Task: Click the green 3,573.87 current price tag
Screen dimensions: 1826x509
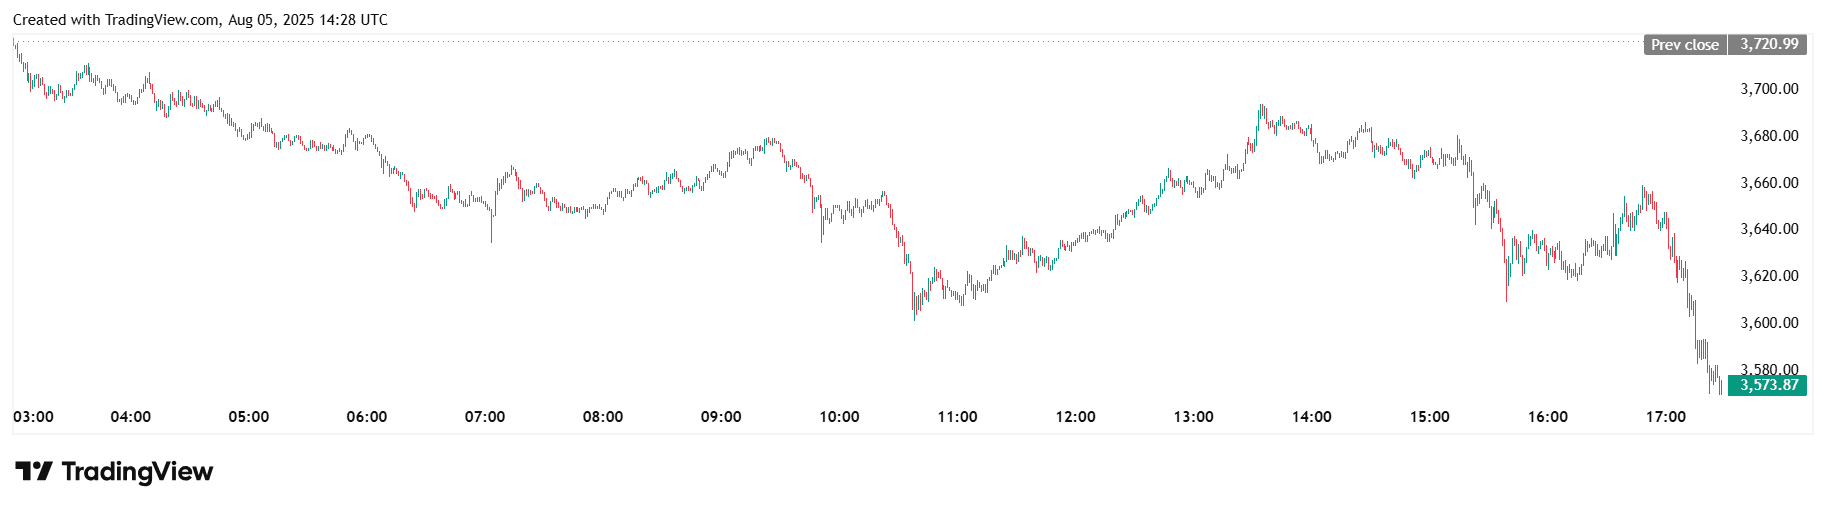Action: (x=1768, y=385)
